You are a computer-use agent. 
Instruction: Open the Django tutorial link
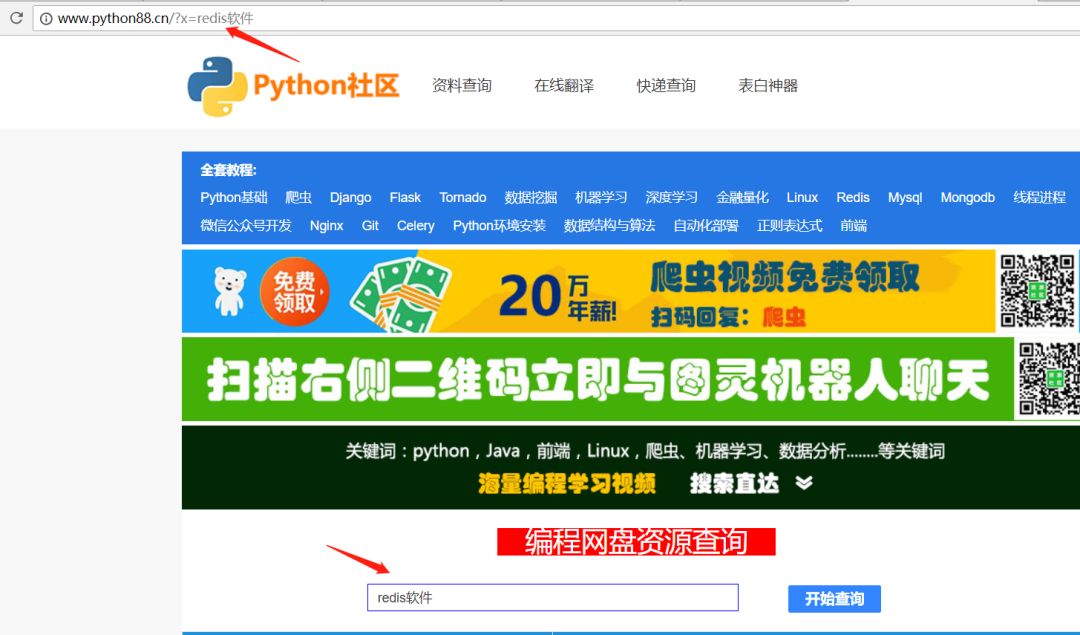pyautogui.click(x=350, y=198)
